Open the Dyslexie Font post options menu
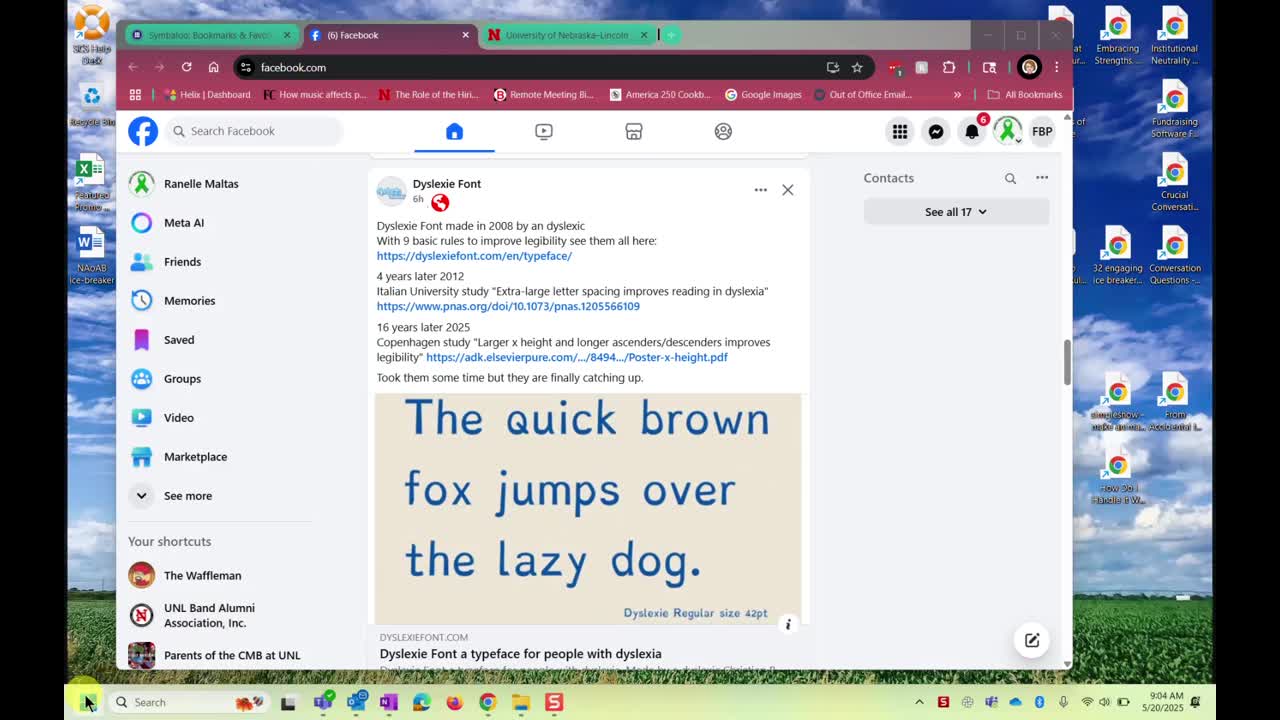Viewport: 1280px width, 720px height. (x=761, y=190)
